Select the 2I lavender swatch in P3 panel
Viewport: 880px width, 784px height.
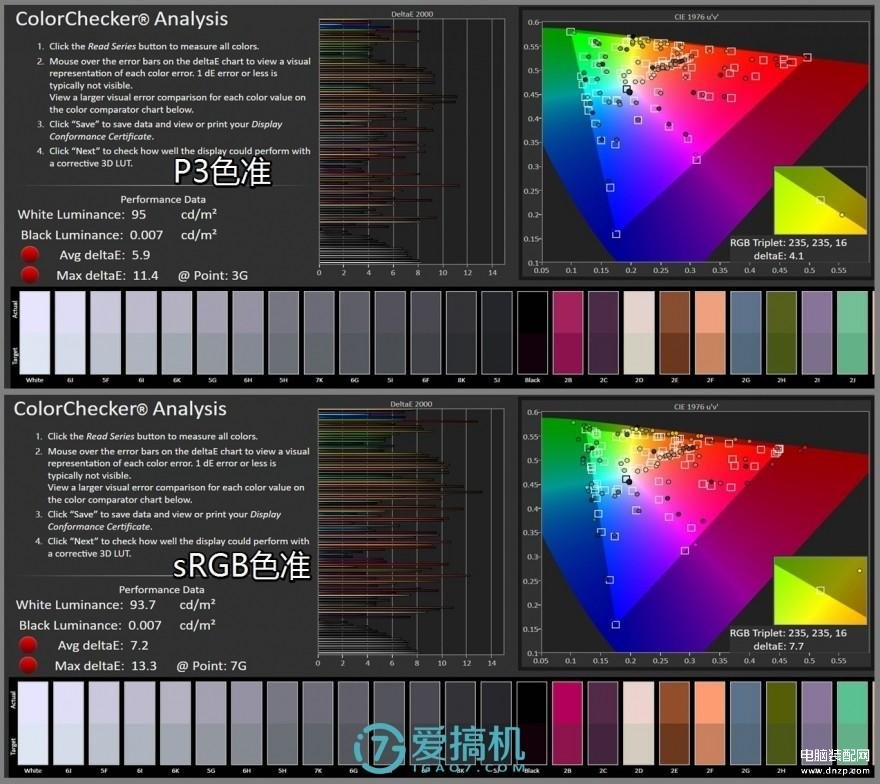[817, 332]
